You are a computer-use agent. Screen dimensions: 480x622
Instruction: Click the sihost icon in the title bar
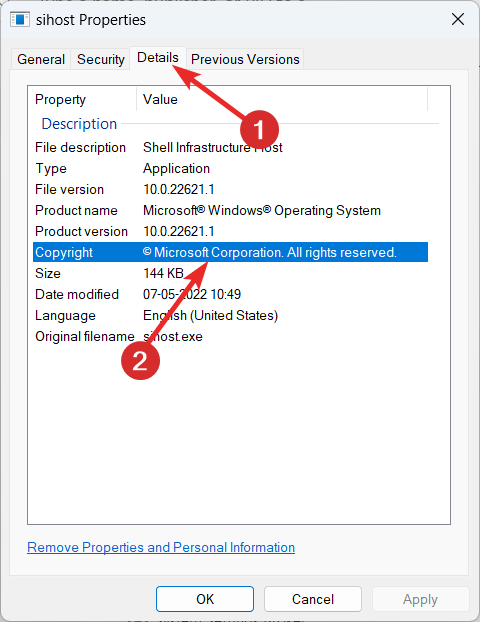coord(20,19)
